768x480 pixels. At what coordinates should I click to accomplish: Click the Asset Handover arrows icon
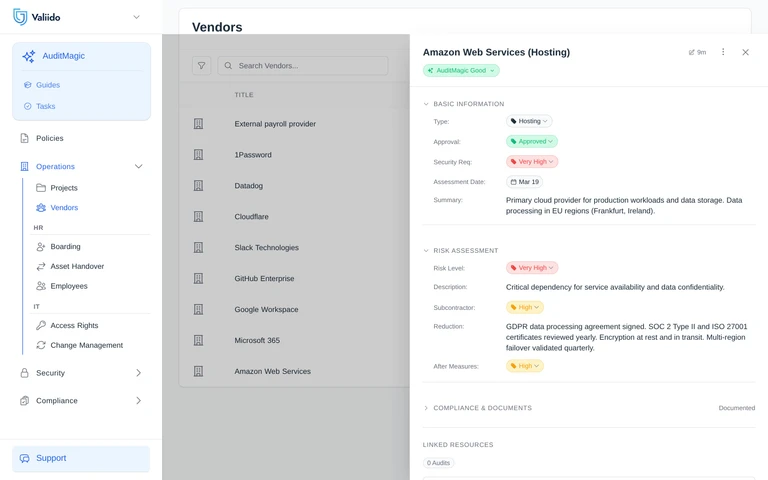coord(41,266)
